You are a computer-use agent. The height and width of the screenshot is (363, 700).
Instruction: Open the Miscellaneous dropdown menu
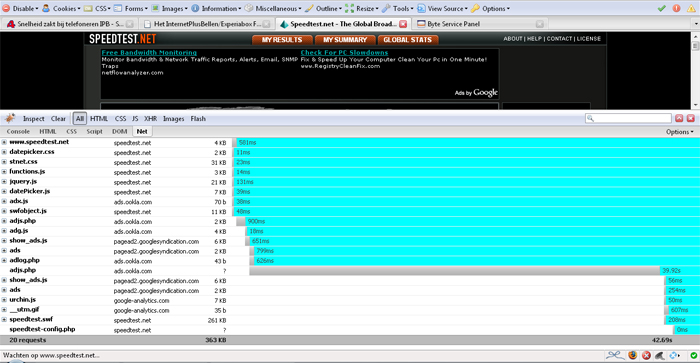point(273,8)
